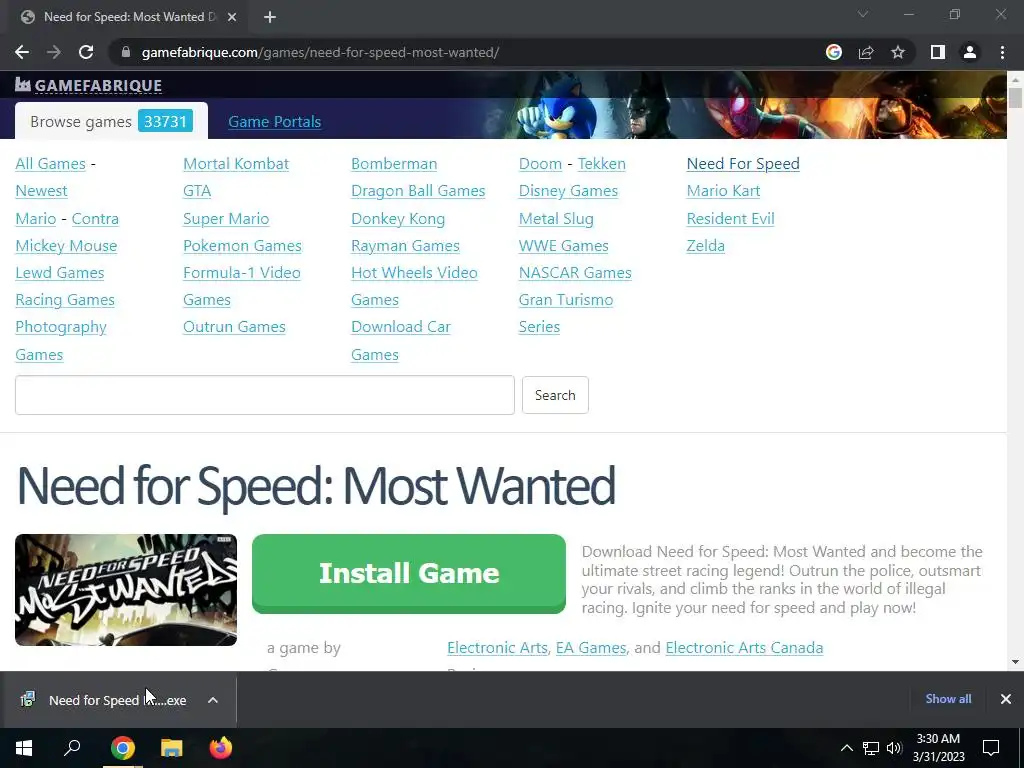Open the Zelda link
Viewport: 1024px width, 768px height.
coord(705,246)
